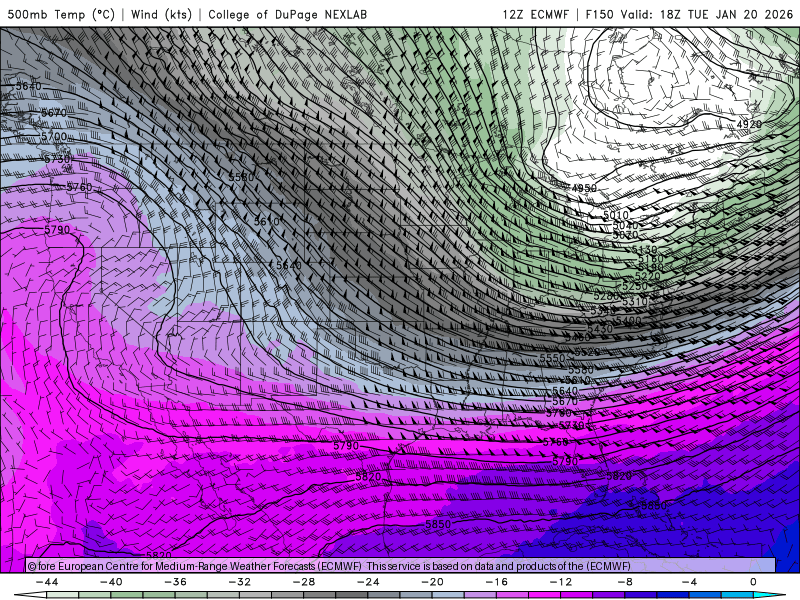Click the 5430 height contour label
This screenshot has height=600, width=800.
[600, 329]
